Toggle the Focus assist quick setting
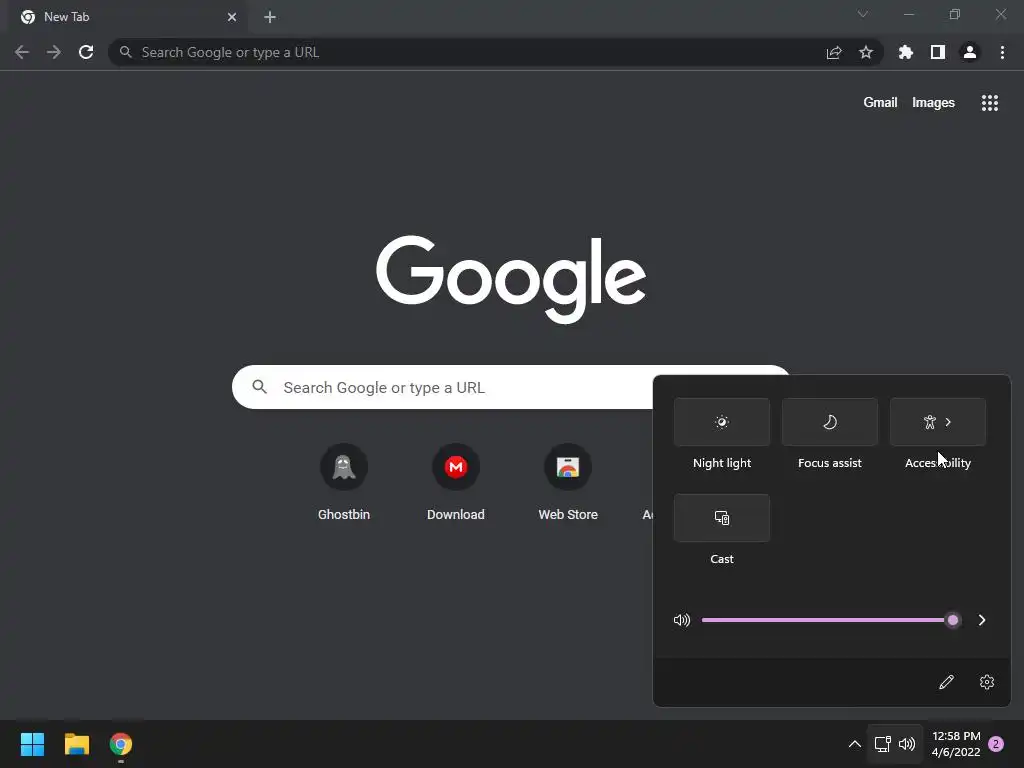The width and height of the screenshot is (1024, 768). 829,422
